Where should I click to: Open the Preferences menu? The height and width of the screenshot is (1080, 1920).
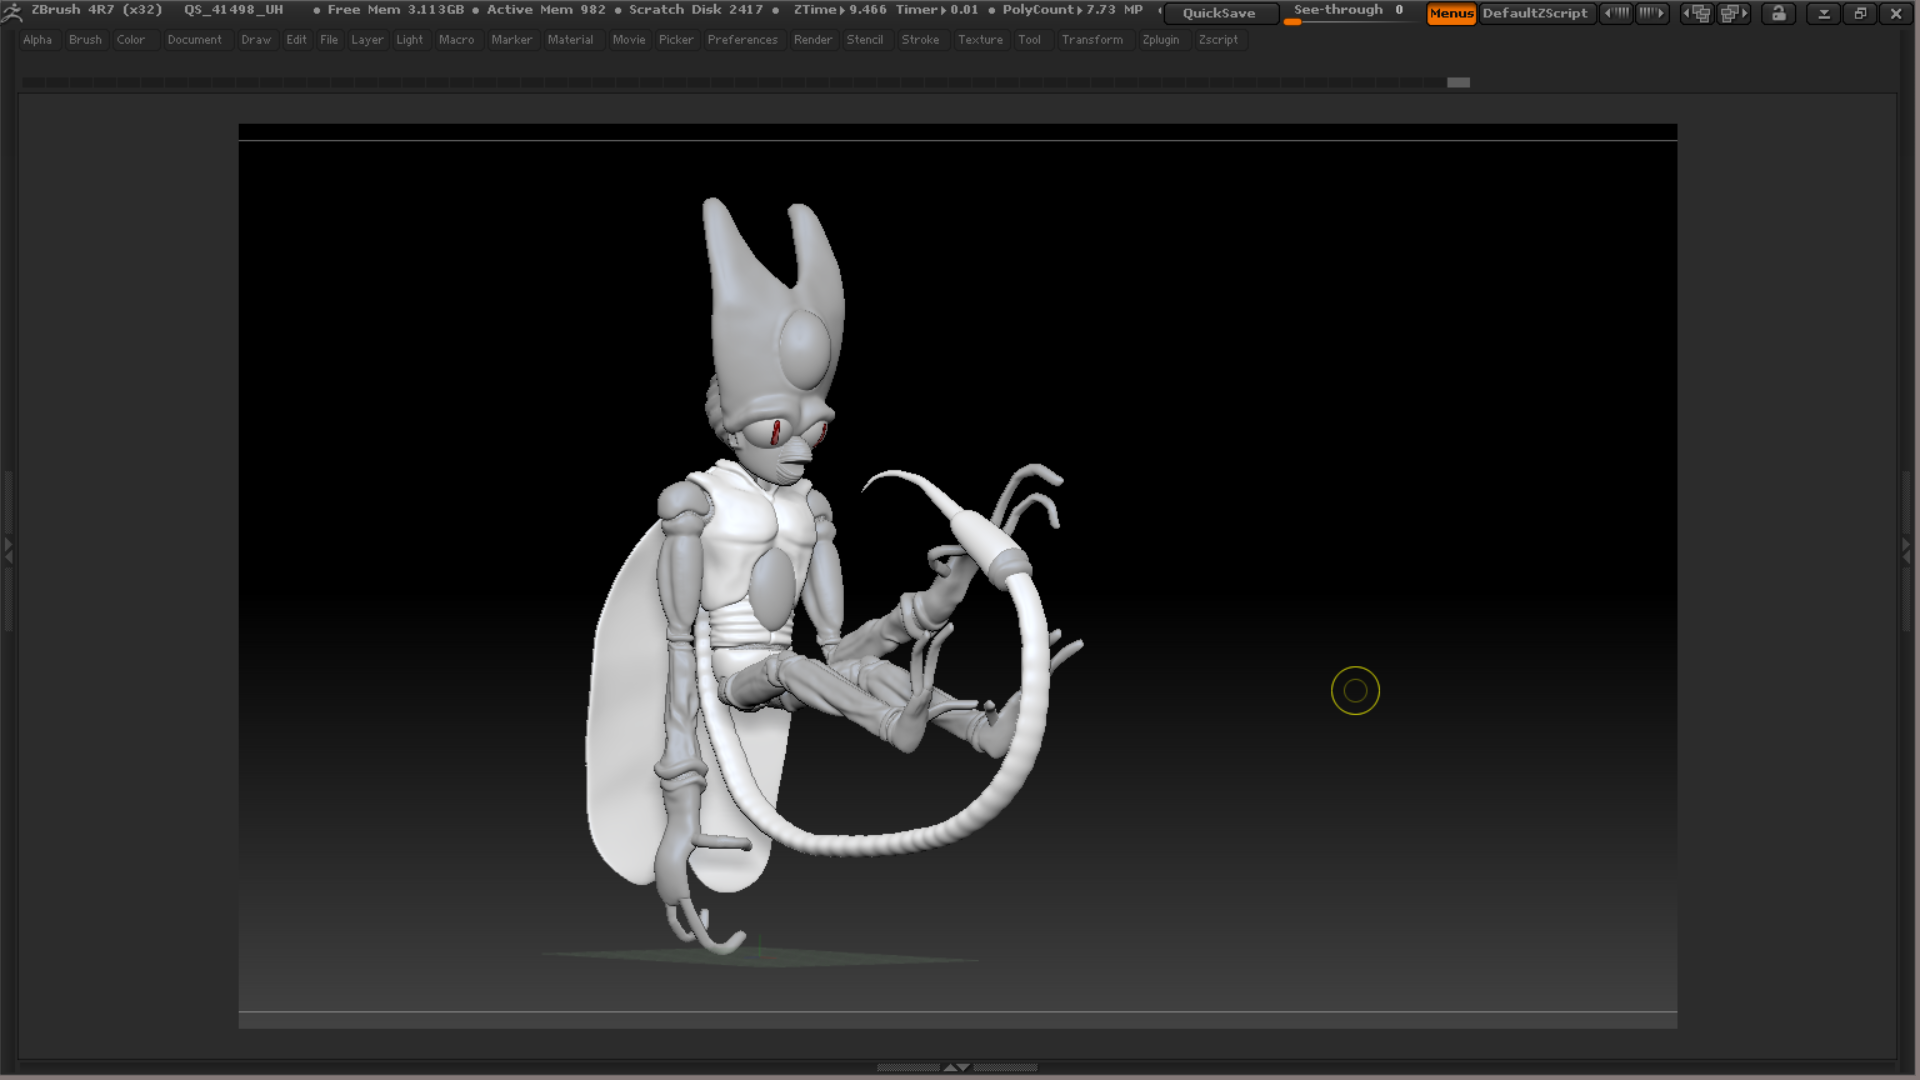click(x=742, y=40)
